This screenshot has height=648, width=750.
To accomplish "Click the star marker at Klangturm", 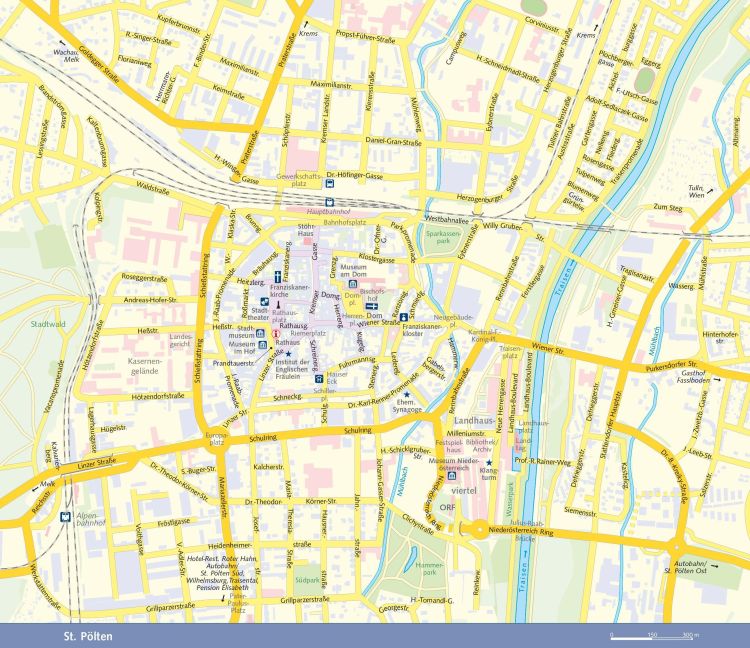I will pyautogui.click(x=489, y=461).
